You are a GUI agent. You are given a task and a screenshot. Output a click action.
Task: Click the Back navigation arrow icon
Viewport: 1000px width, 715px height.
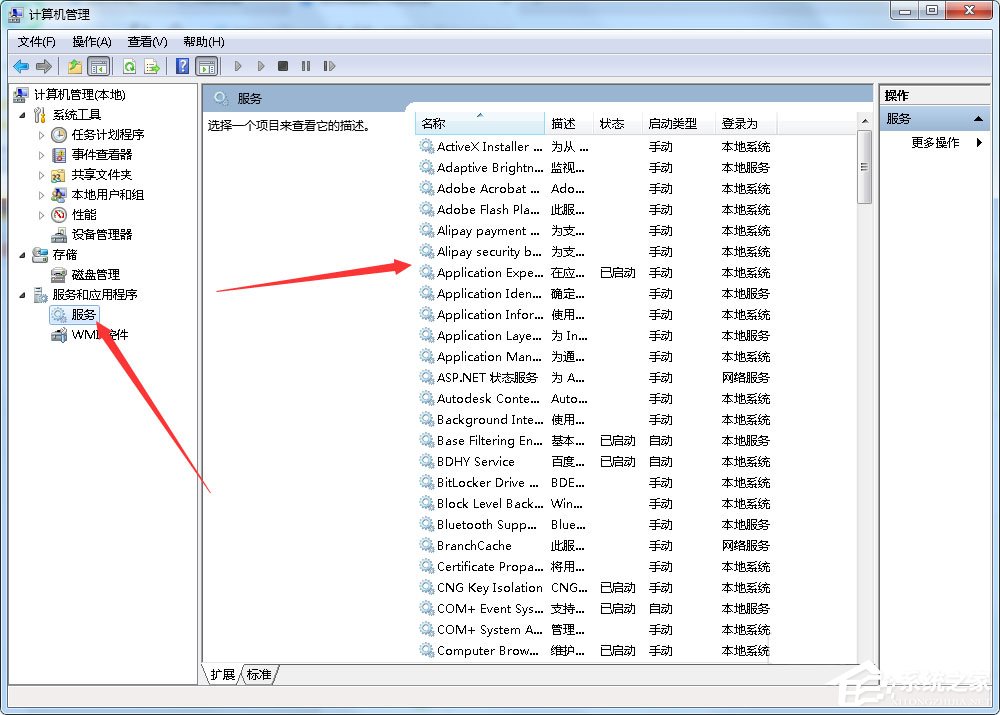[x=21, y=66]
